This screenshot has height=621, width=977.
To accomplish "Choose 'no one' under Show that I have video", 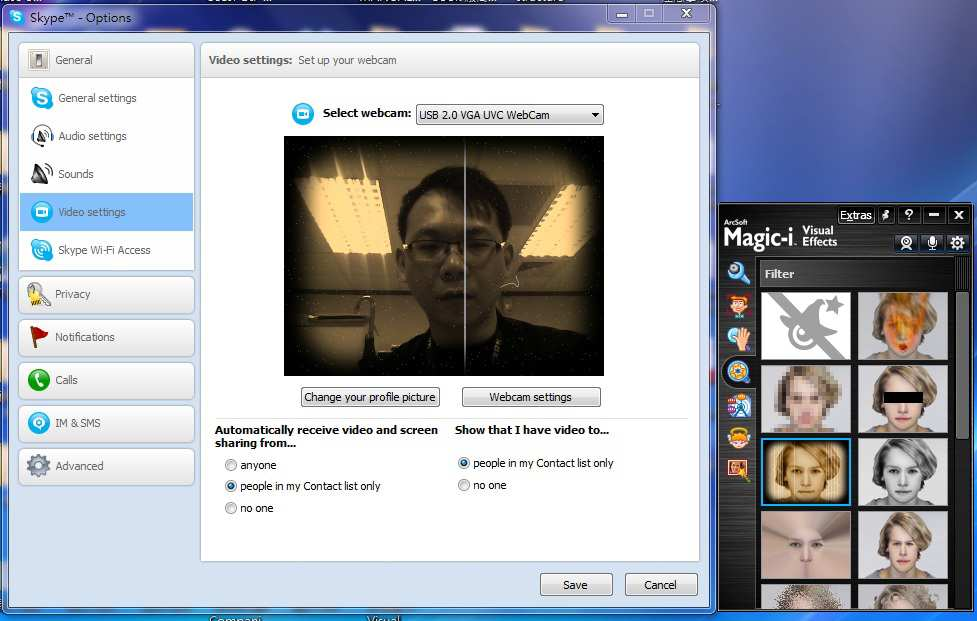I will (x=464, y=485).
